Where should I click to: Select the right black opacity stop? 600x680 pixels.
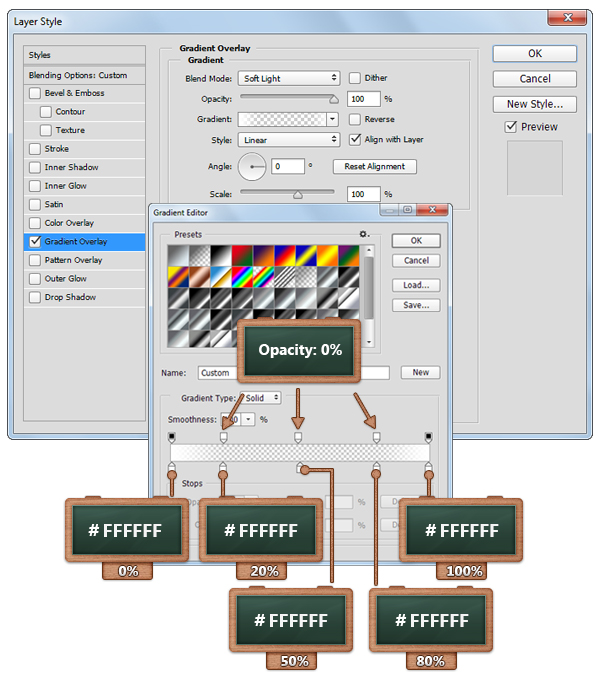428,438
